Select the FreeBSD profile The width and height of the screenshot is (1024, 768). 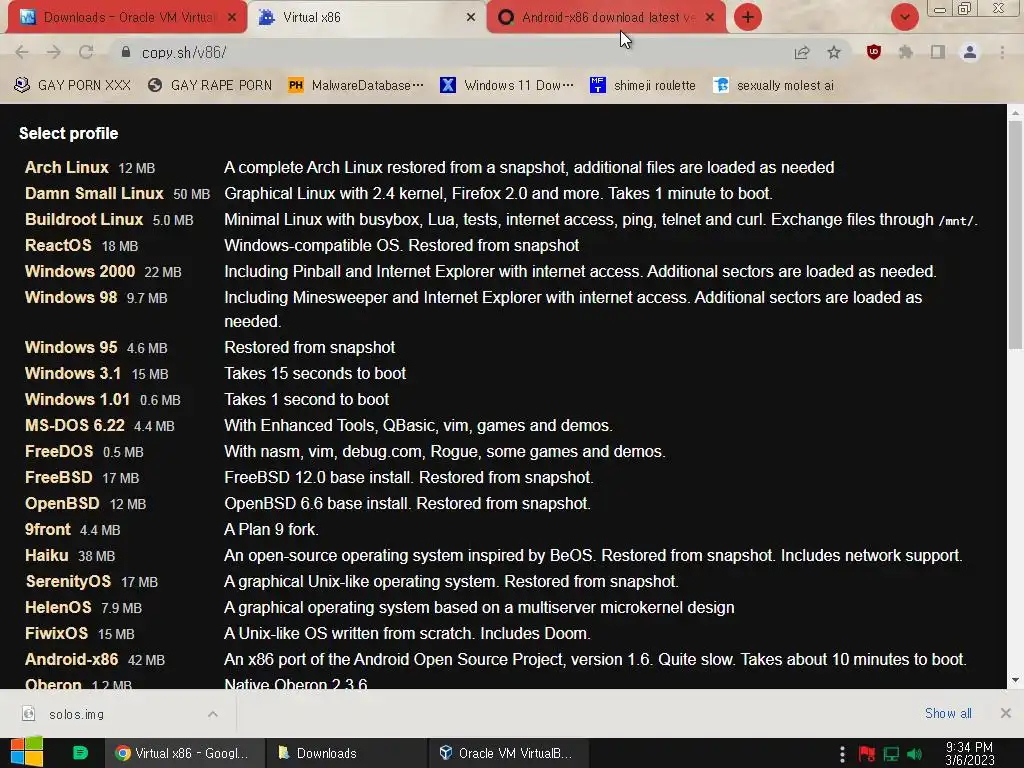coord(59,478)
